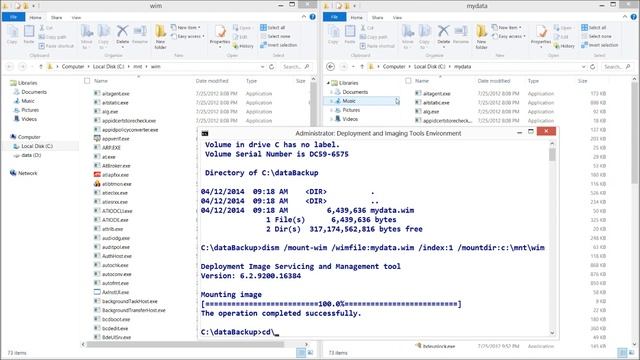Open address bar history dropdown in mydata window
This screenshot has height=360, width=640.
pyautogui.click(x=584, y=67)
